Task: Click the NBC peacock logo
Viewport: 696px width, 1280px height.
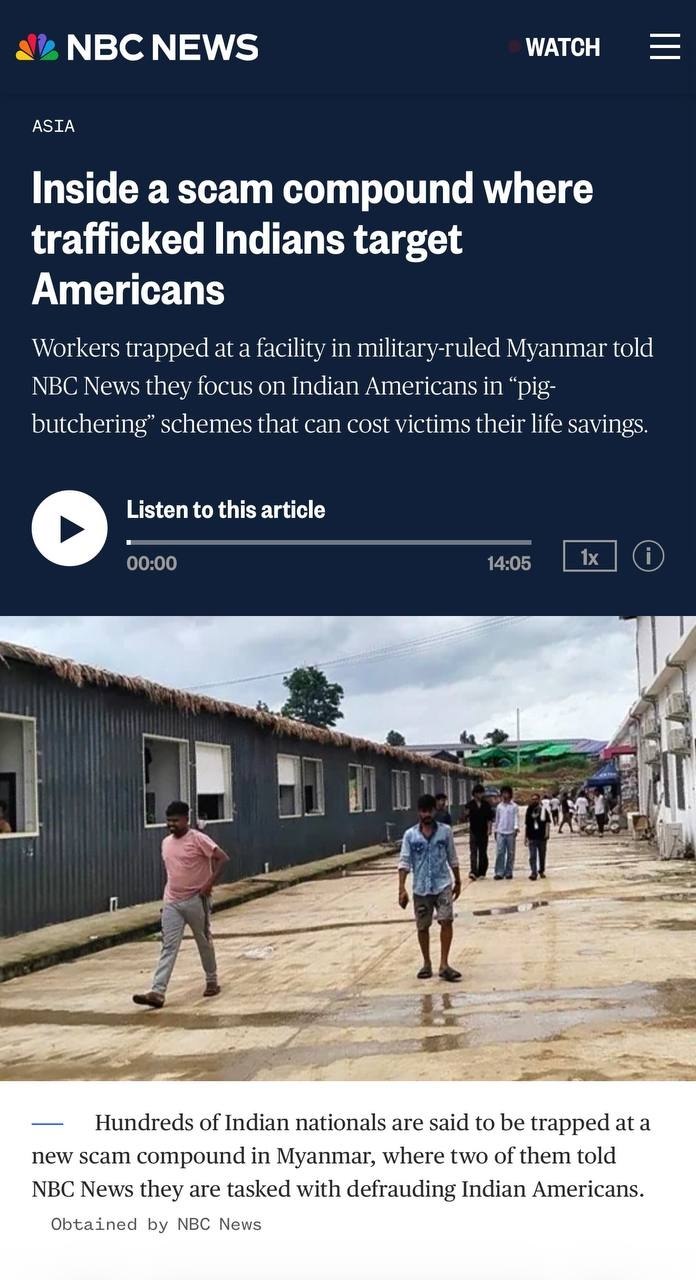Action: (37, 47)
